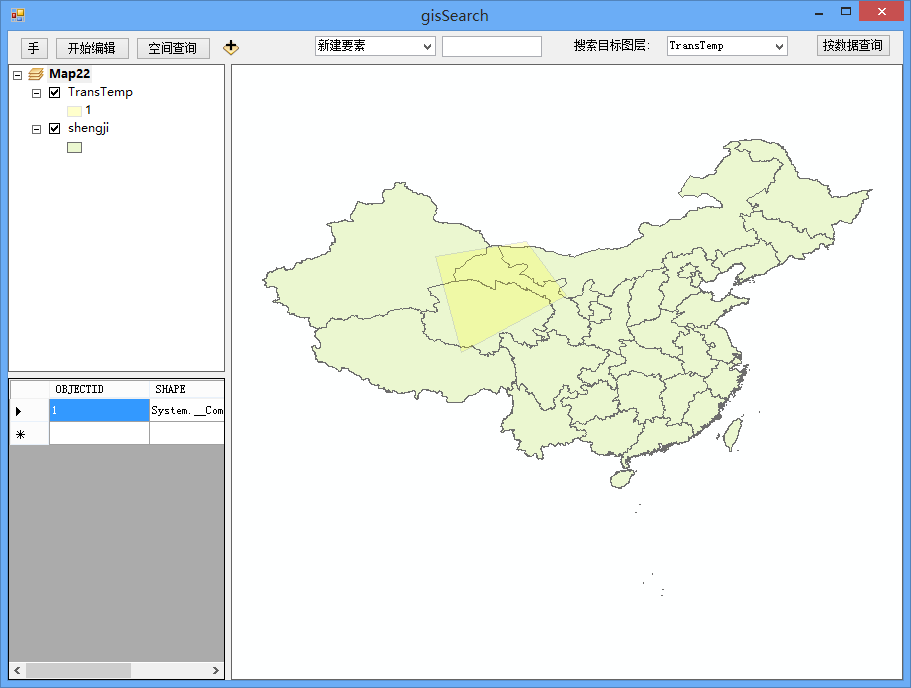The height and width of the screenshot is (688, 911).
Task: Click the gisSearch app icon in title bar
Action: click(17, 15)
